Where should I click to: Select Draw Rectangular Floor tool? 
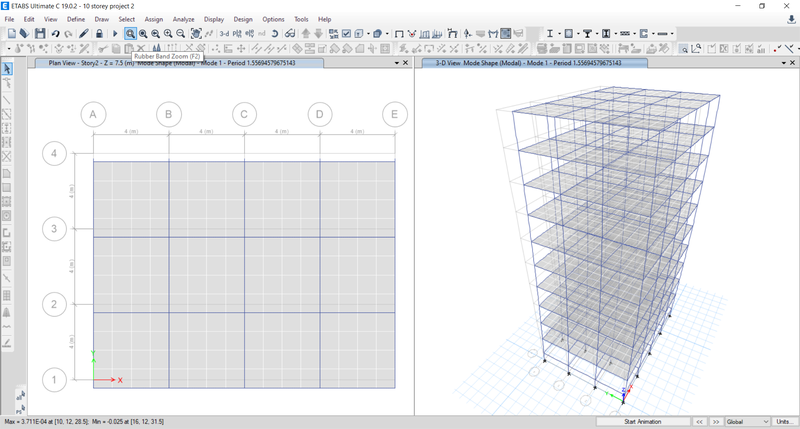point(7,188)
